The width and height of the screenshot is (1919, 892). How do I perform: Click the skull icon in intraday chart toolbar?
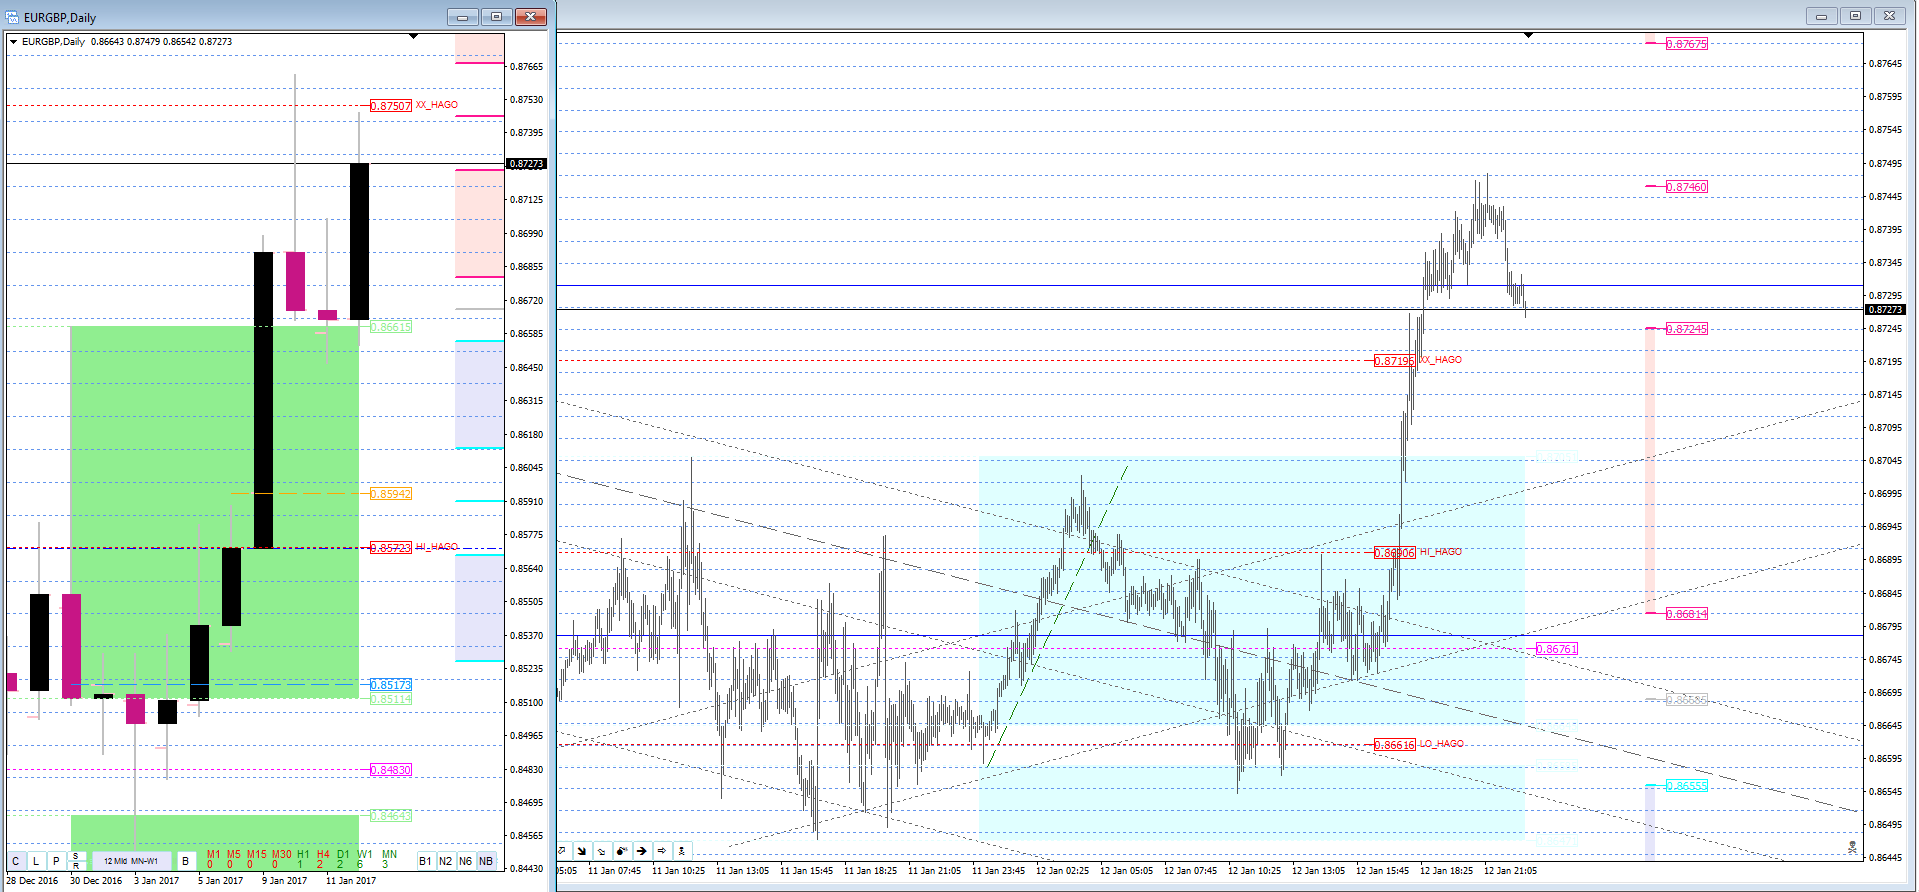click(x=682, y=851)
